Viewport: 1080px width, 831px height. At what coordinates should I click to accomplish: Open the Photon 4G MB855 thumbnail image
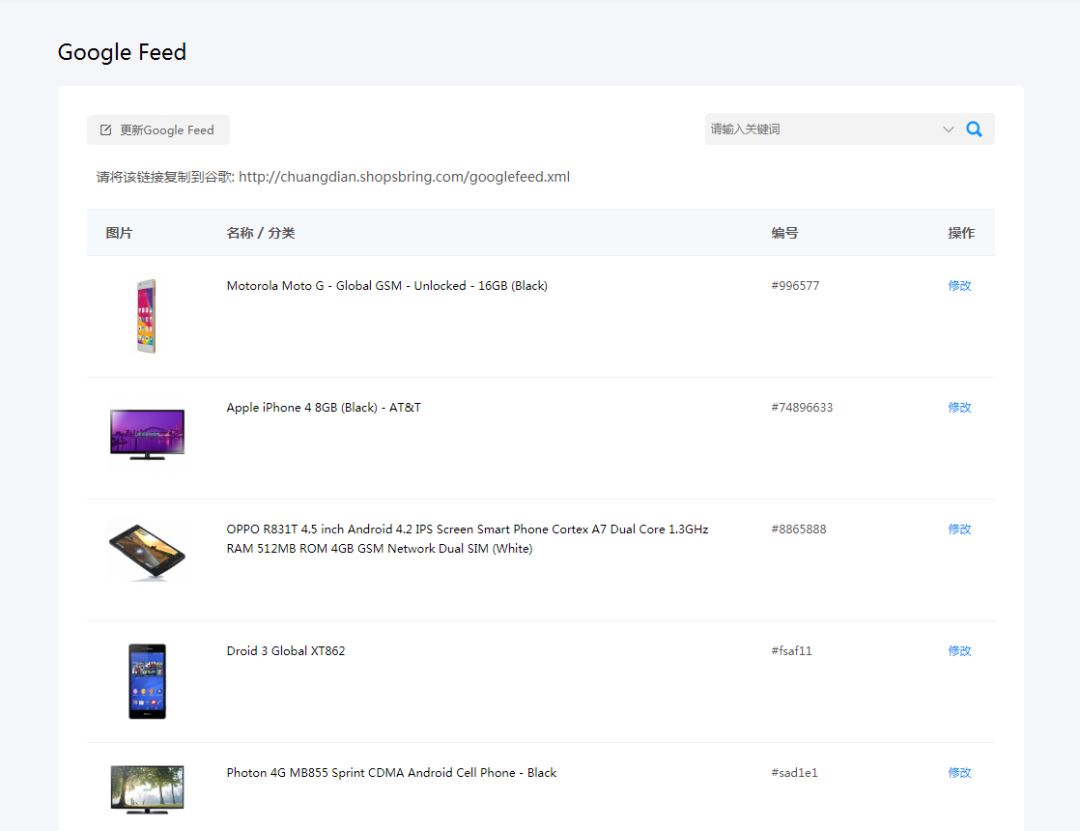pos(147,789)
